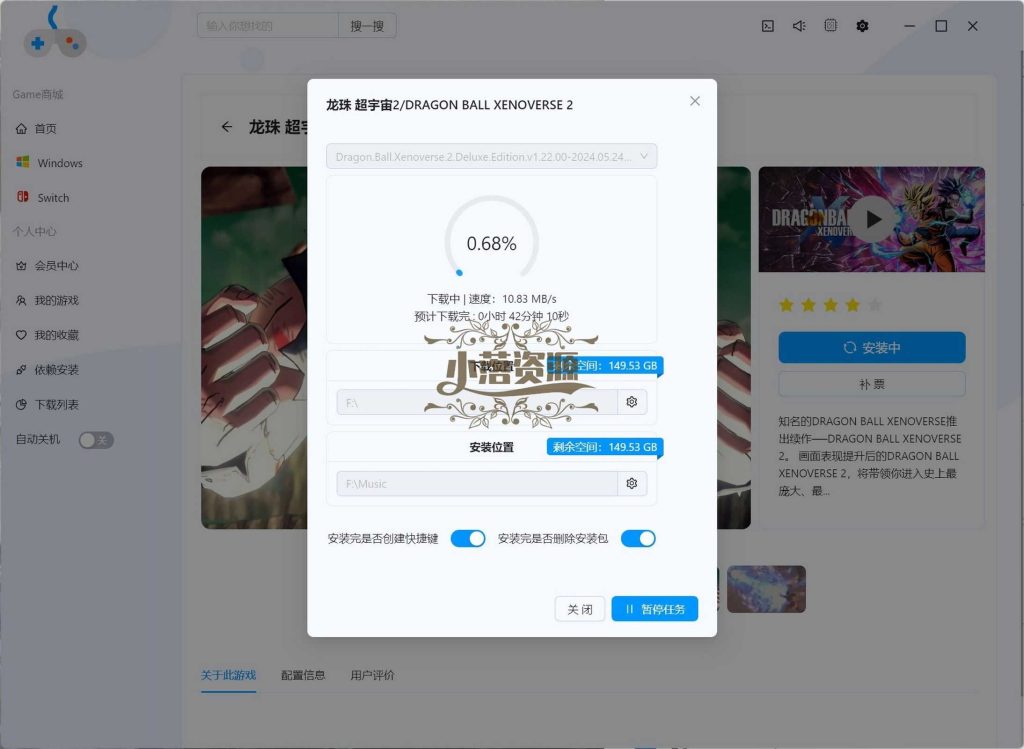
Task: Click the 下载中 speed 10.83 MB/s text
Action: coord(492,299)
